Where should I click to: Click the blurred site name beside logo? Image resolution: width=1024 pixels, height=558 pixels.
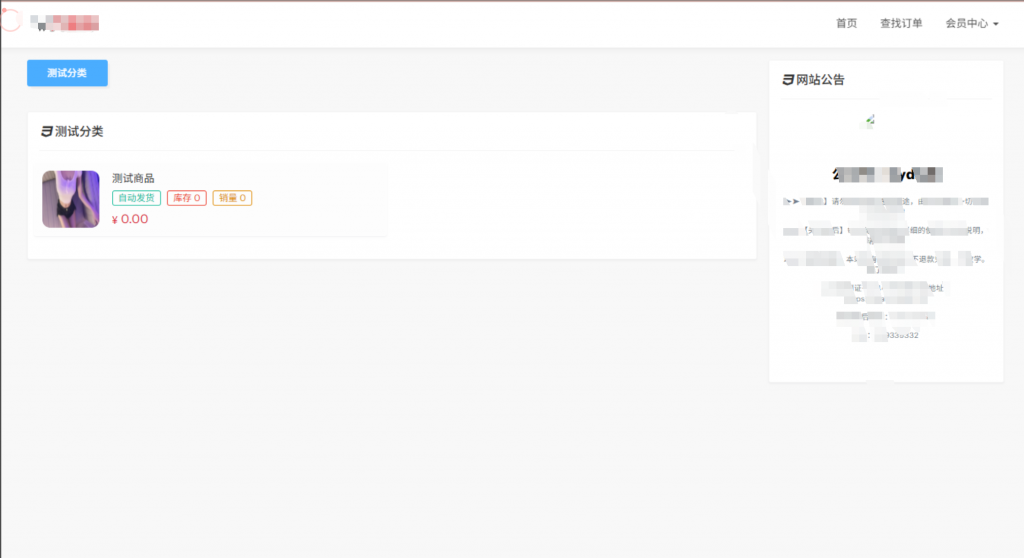tap(65, 24)
